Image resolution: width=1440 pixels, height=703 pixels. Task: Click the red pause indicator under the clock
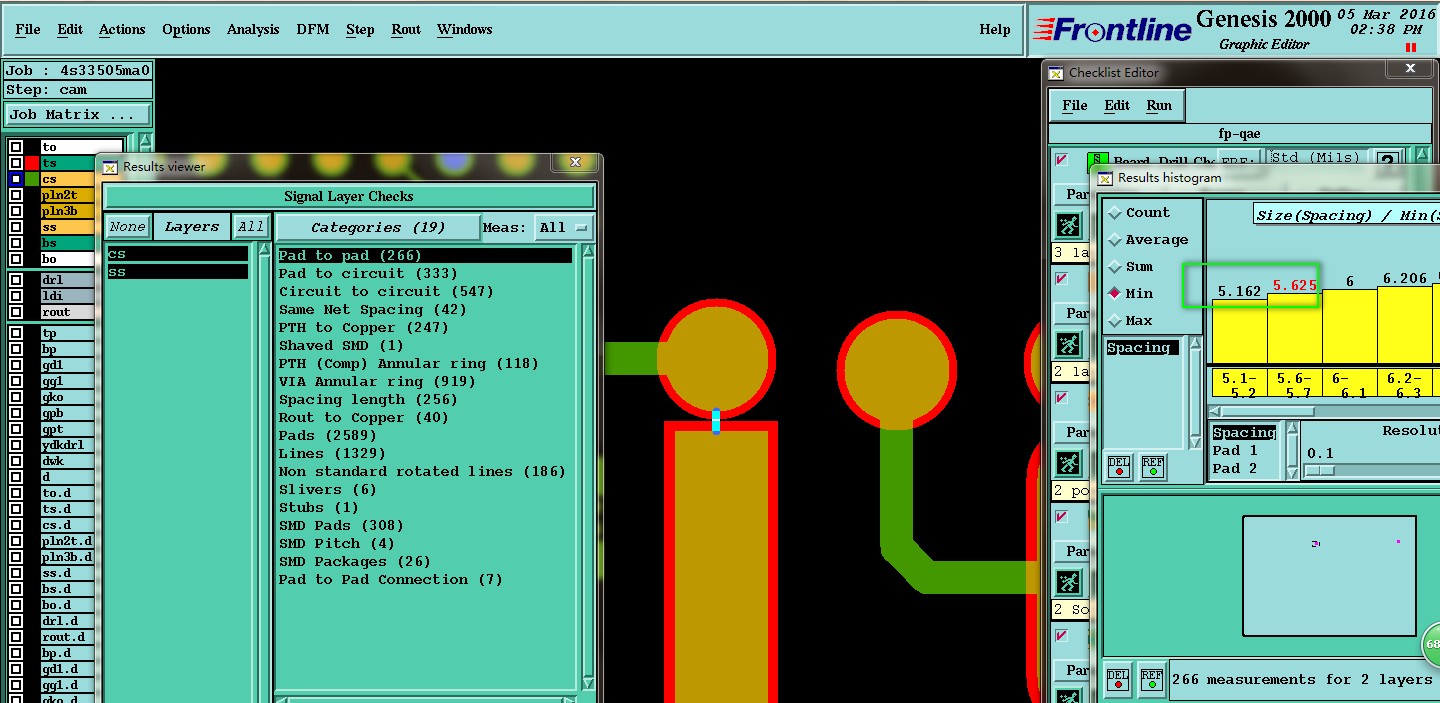(x=1411, y=47)
